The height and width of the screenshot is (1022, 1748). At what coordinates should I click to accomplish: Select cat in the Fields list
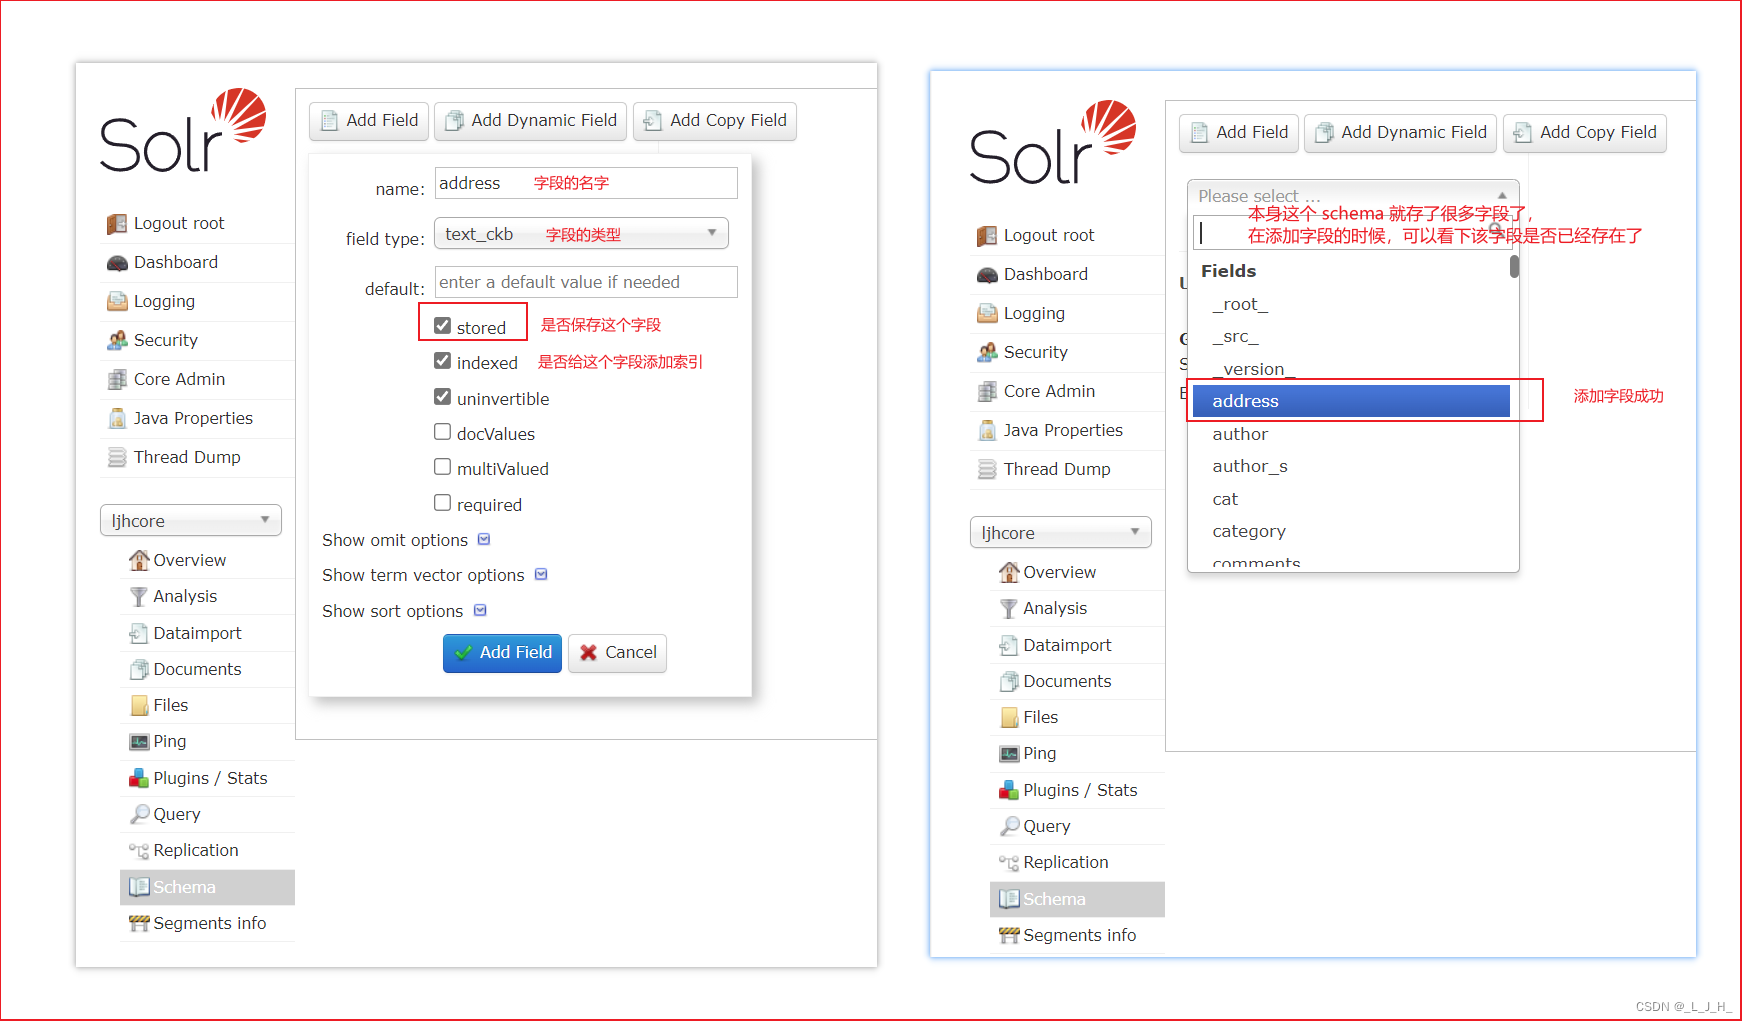1351,499
